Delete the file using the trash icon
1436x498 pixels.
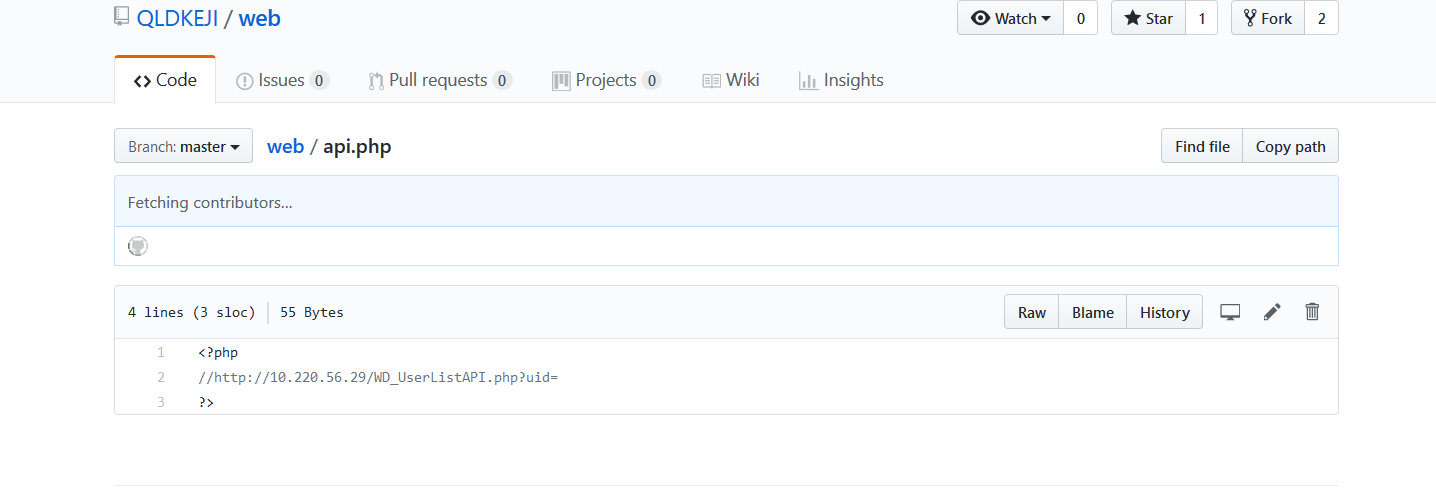click(x=1313, y=312)
